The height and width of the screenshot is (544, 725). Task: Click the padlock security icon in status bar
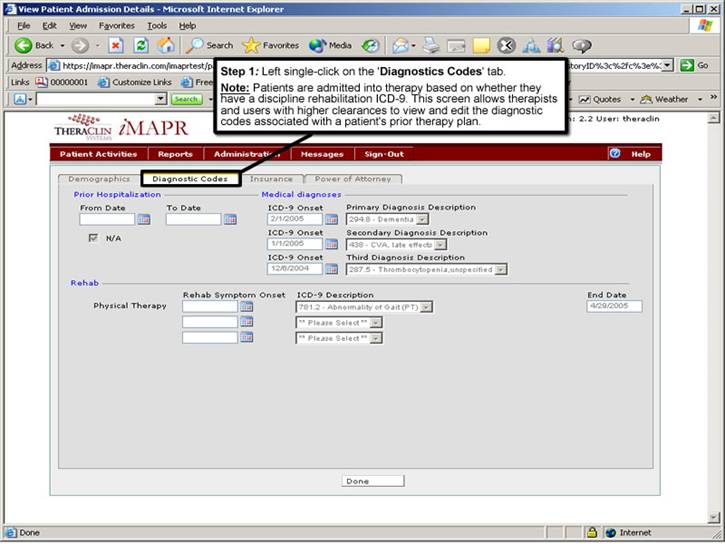coord(591,532)
